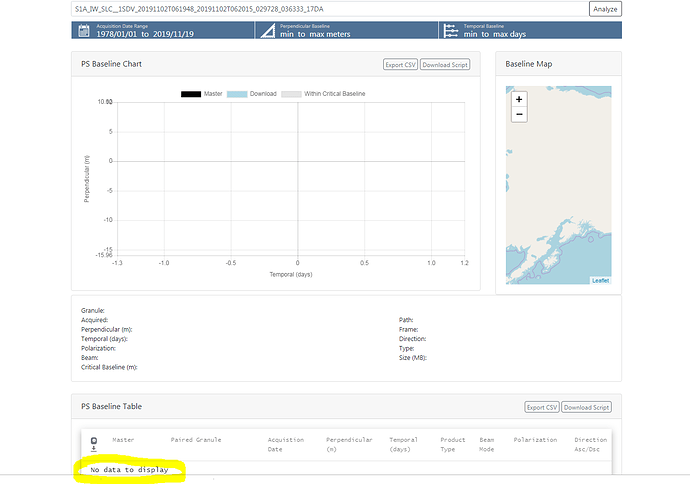The width and height of the screenshot is (690, 484).
Task: Edit the acquisition date range 1978/01/01 to 2019/11/19
Action: tap(145, 34)
